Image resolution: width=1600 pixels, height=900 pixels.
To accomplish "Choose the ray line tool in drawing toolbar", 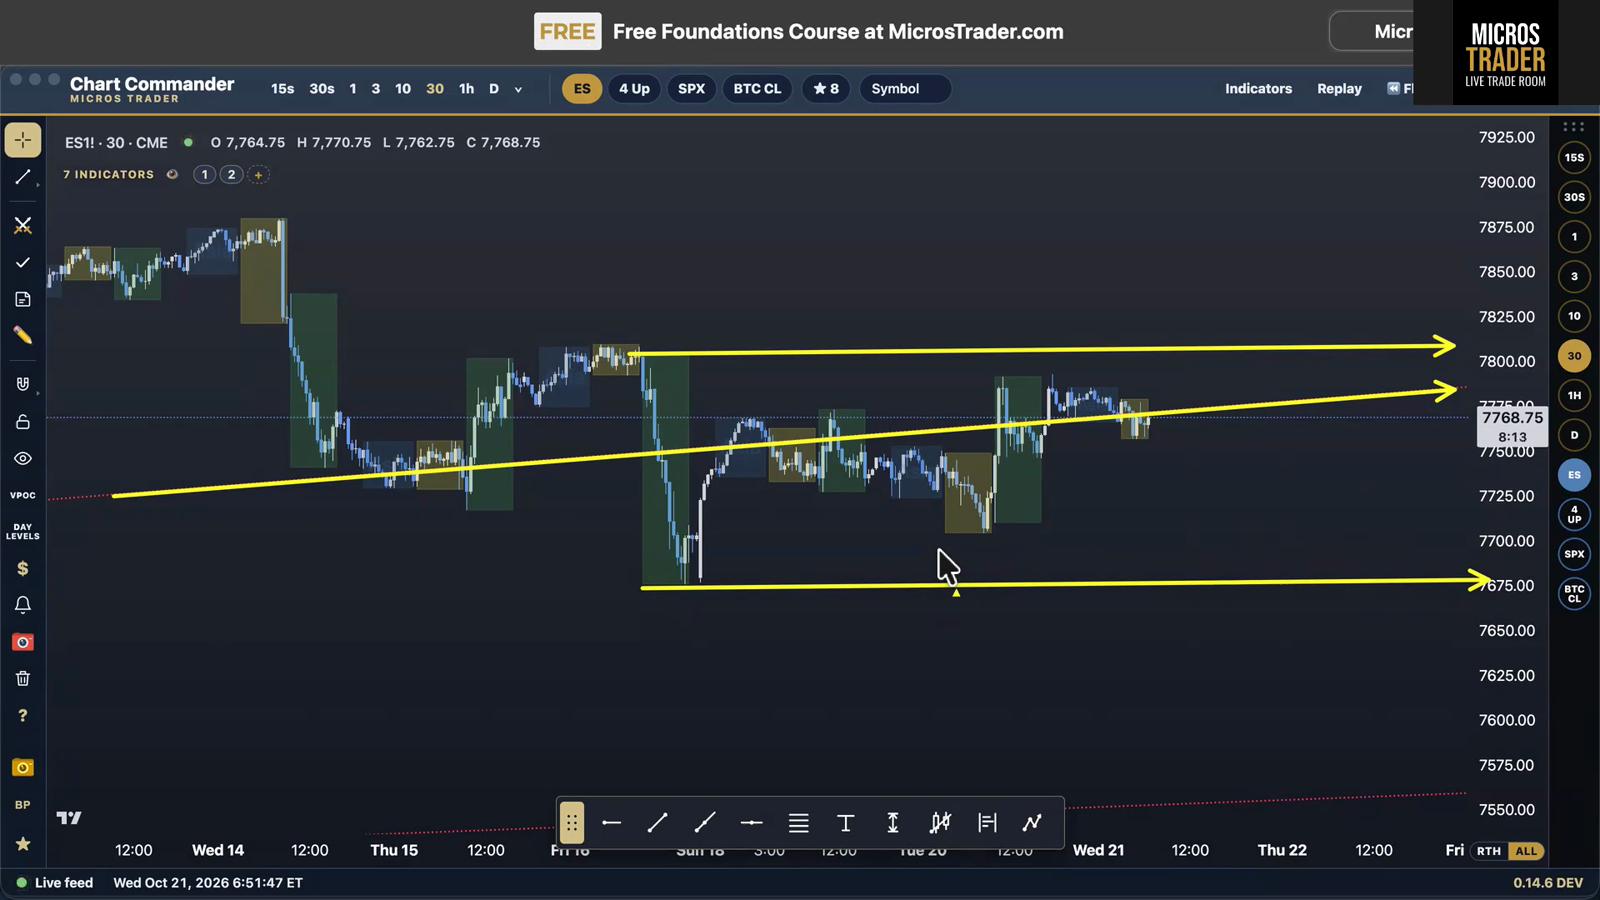I will (705, 823).
